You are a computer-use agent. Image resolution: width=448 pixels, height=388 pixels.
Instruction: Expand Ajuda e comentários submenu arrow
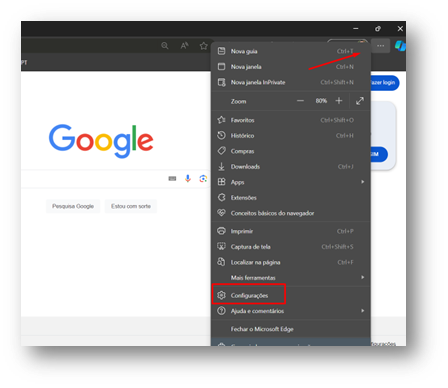[362, 311]
